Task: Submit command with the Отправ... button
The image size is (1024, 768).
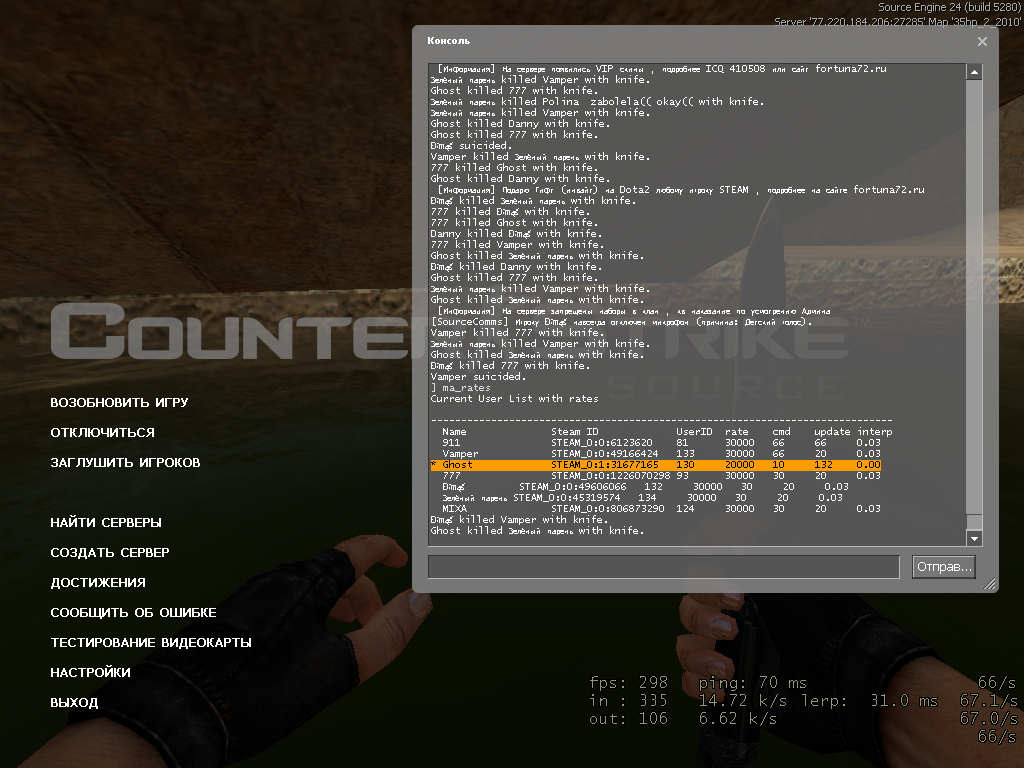Action: point(944,566)
